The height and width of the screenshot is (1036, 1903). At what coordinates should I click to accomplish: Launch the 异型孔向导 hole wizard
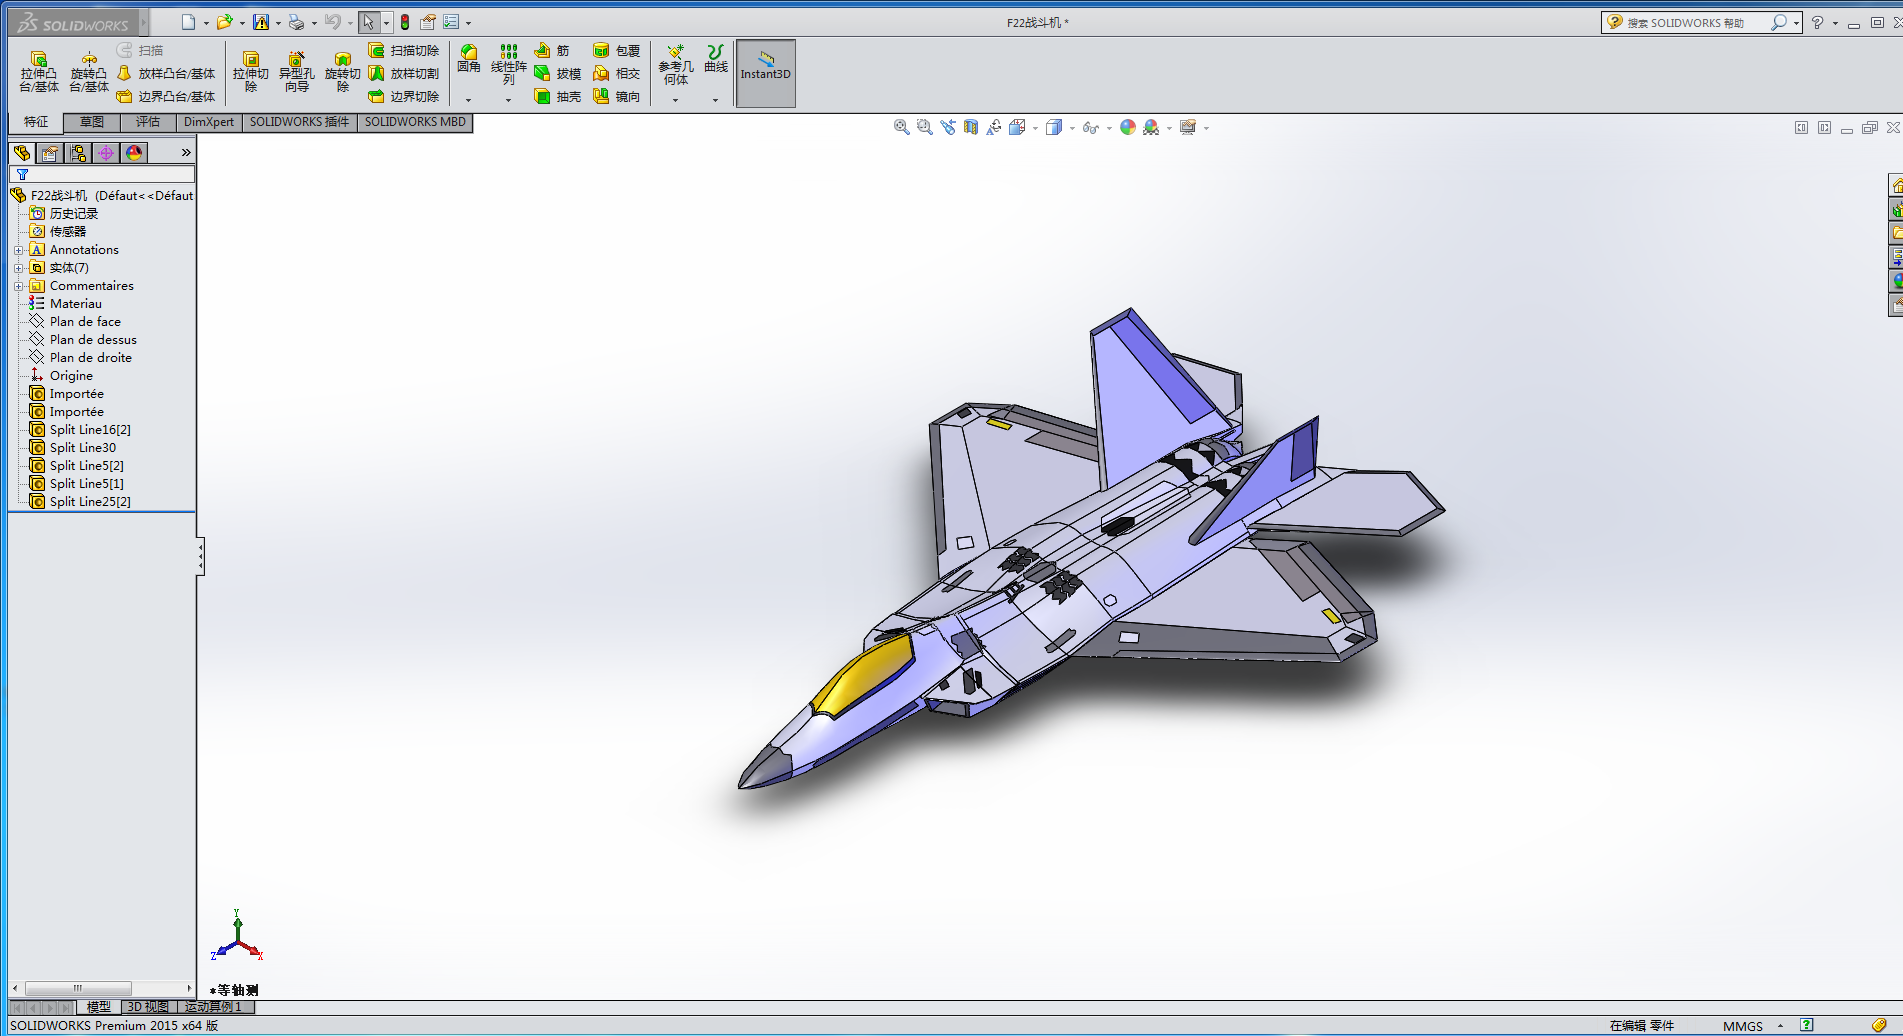[x=296, y=72]
